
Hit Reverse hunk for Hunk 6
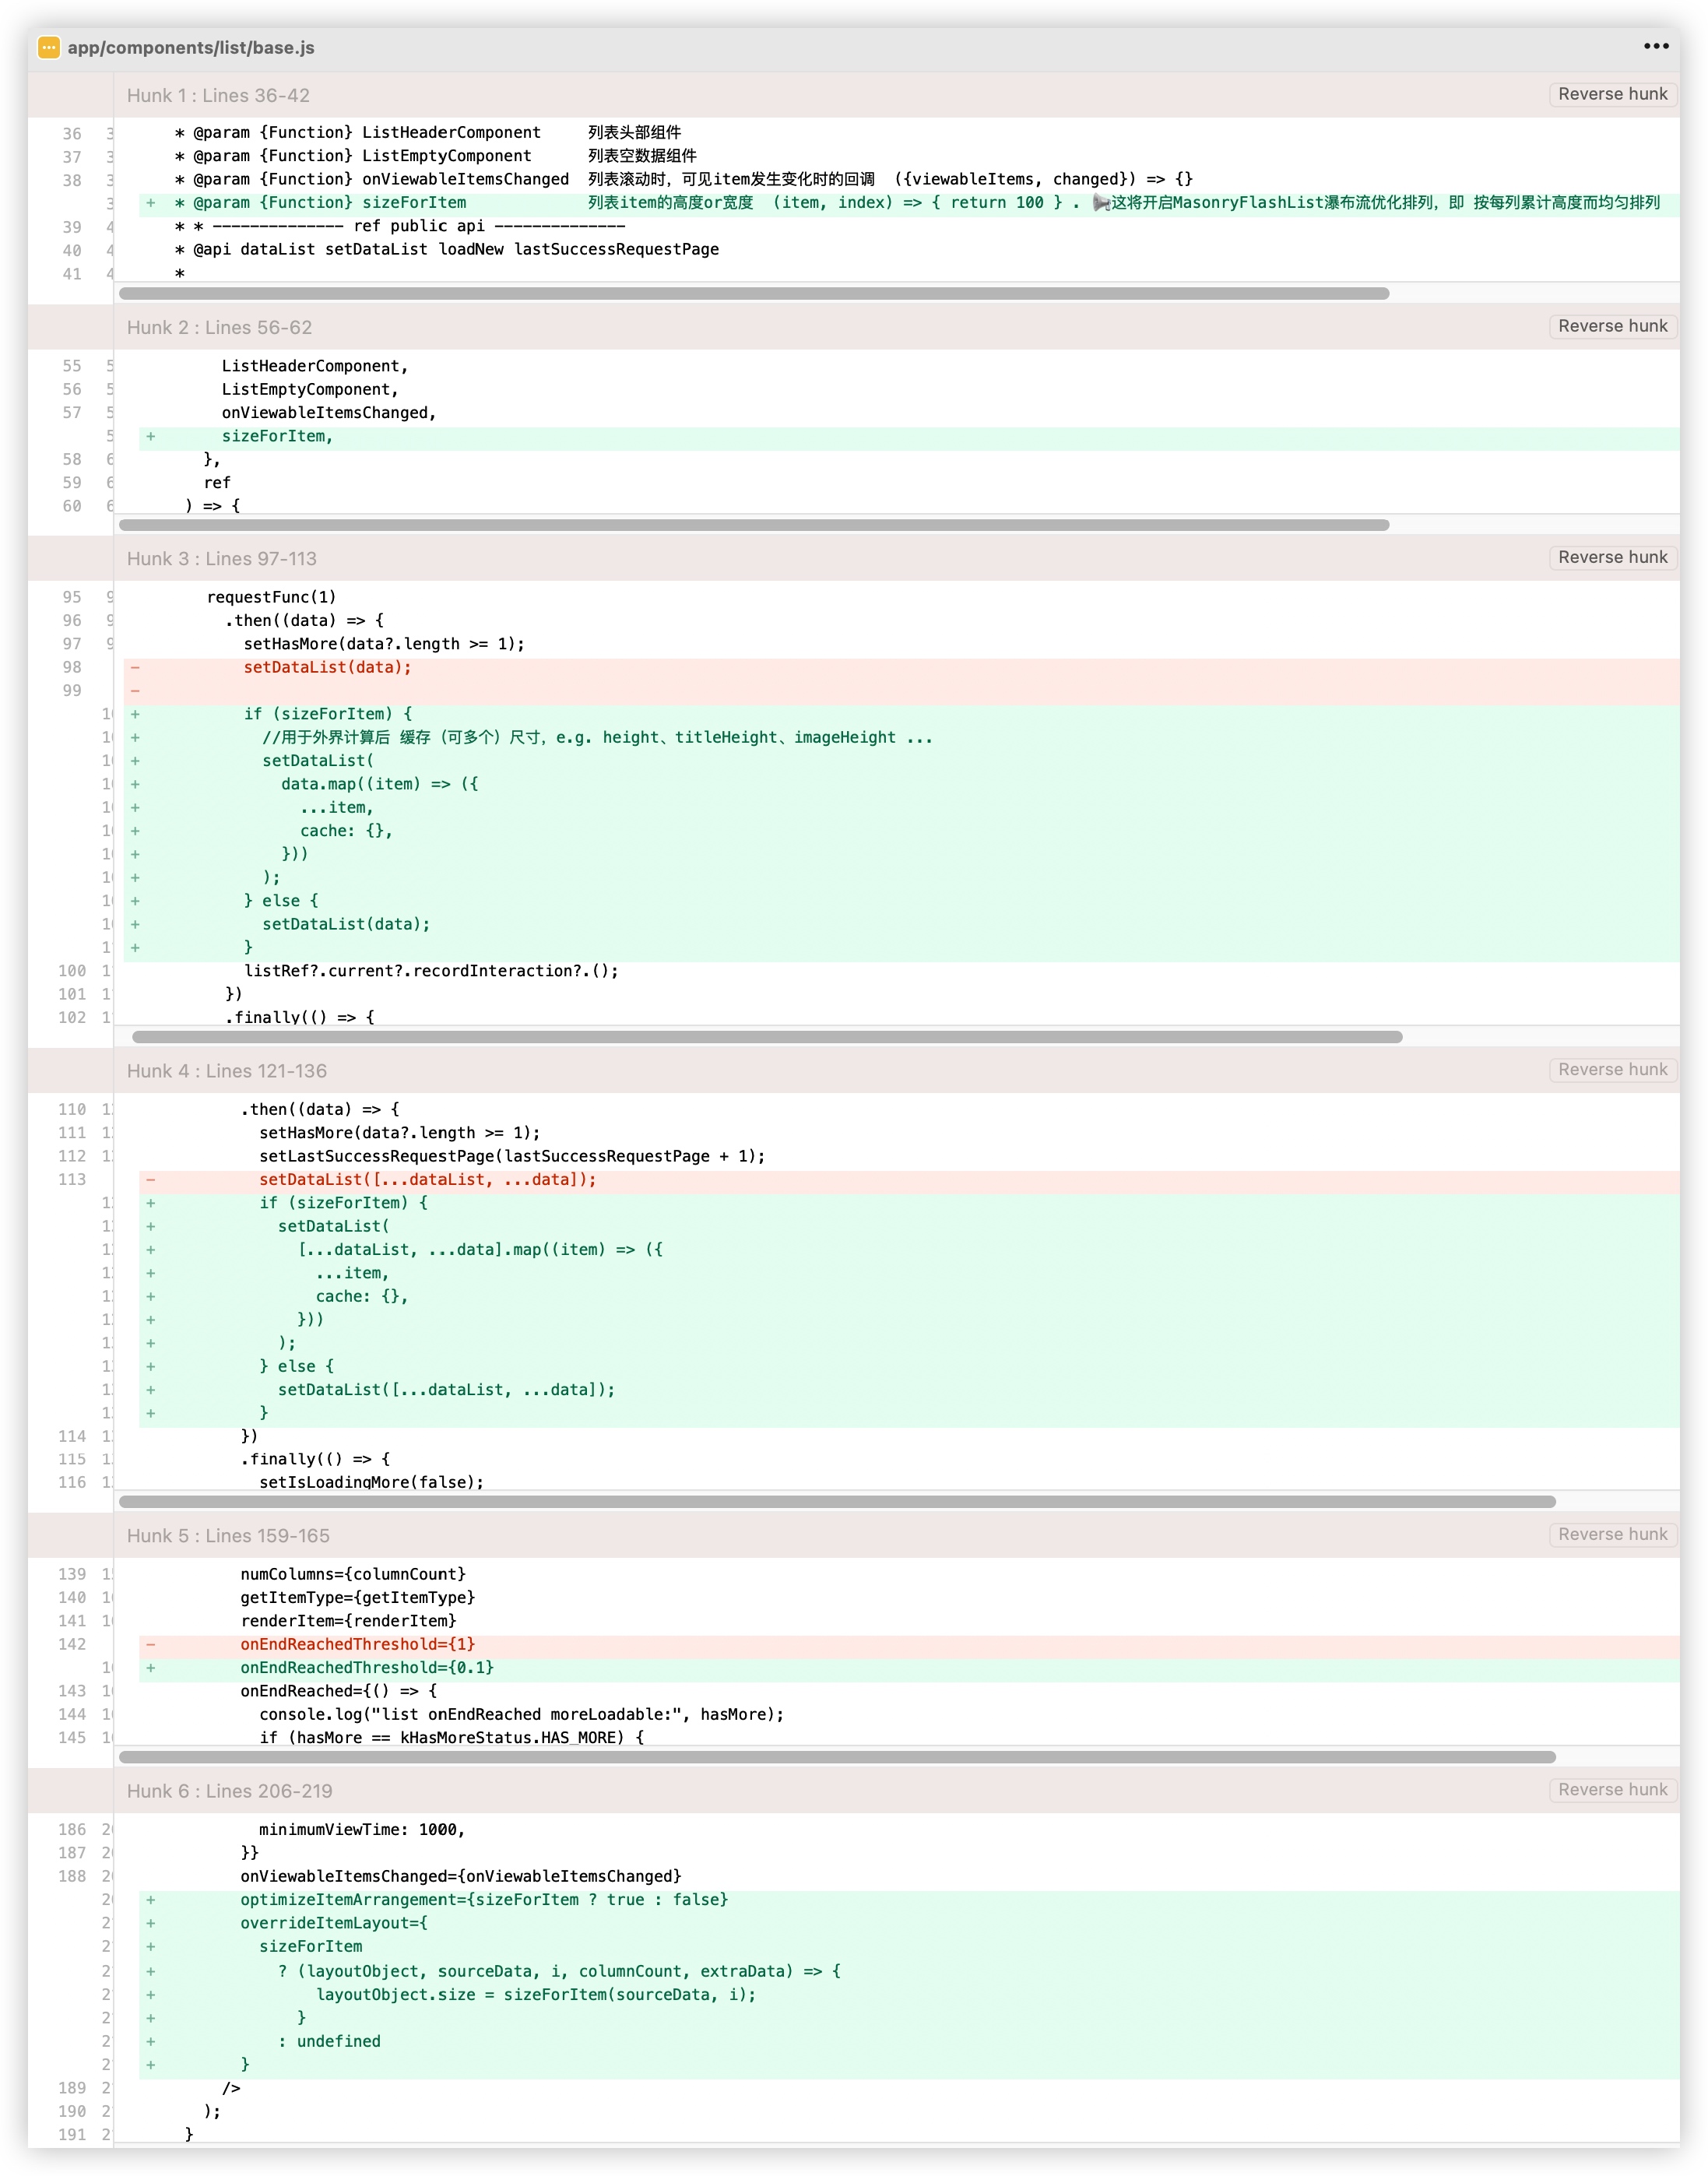coord(1612,1789)
